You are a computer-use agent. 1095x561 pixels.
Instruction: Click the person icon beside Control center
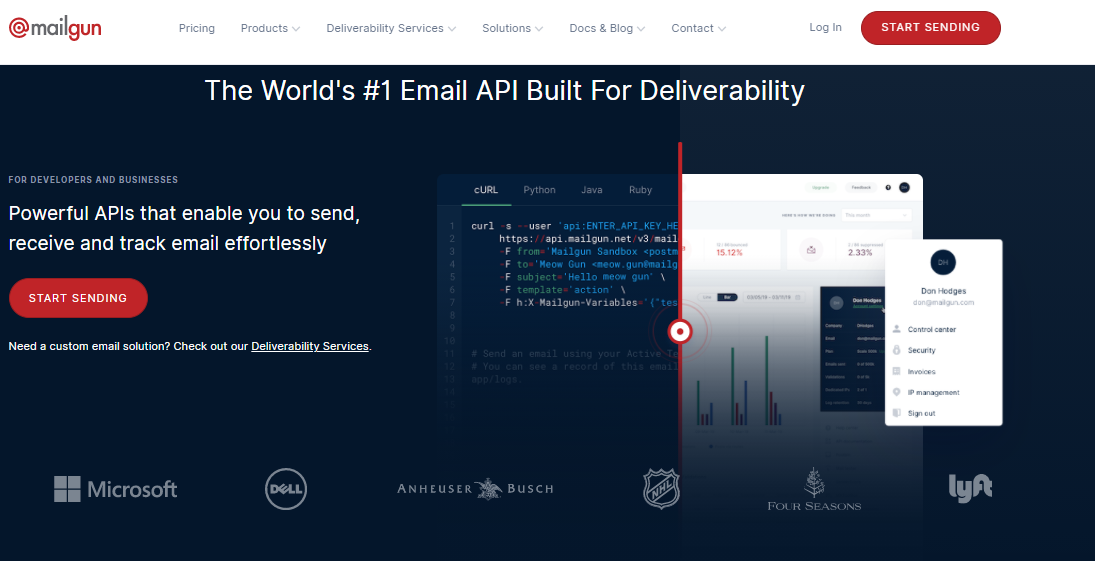click(897, 329)
